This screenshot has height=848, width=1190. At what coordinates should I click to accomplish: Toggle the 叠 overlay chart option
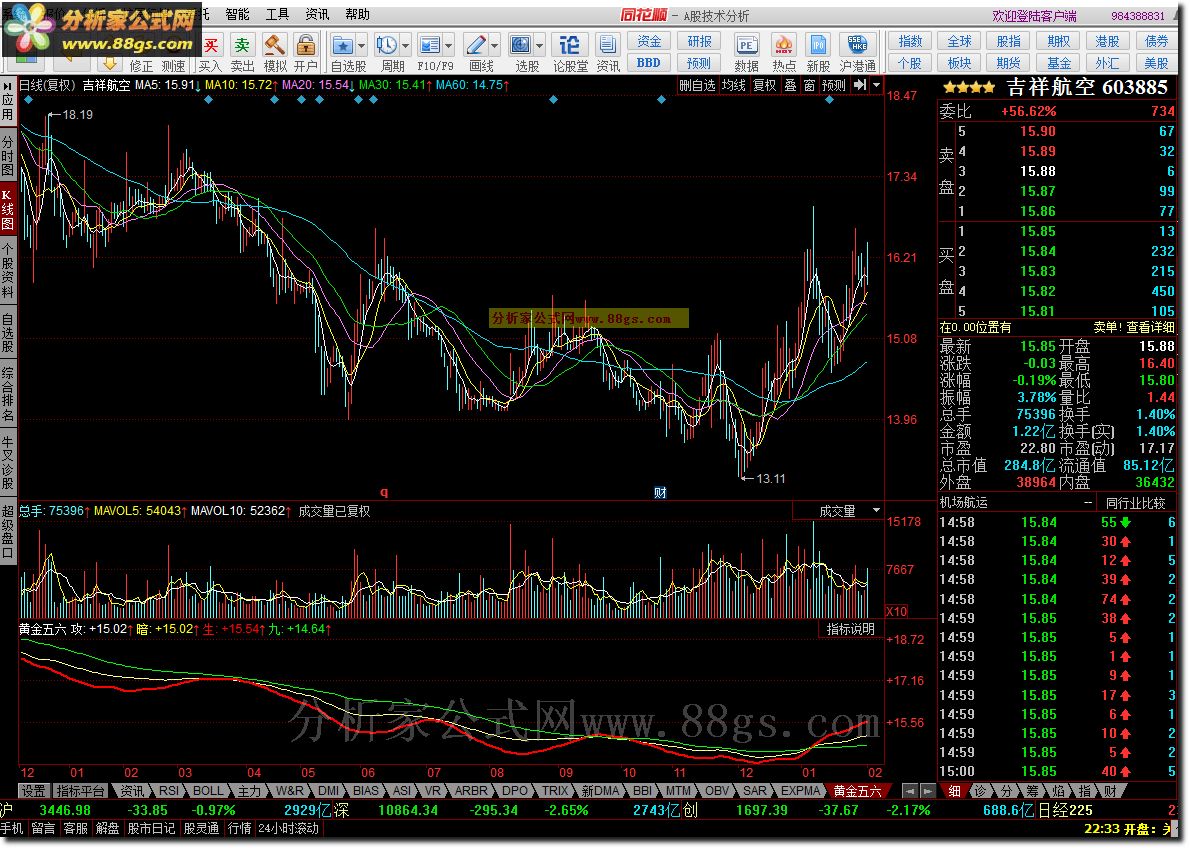click(x=790, y=86)
